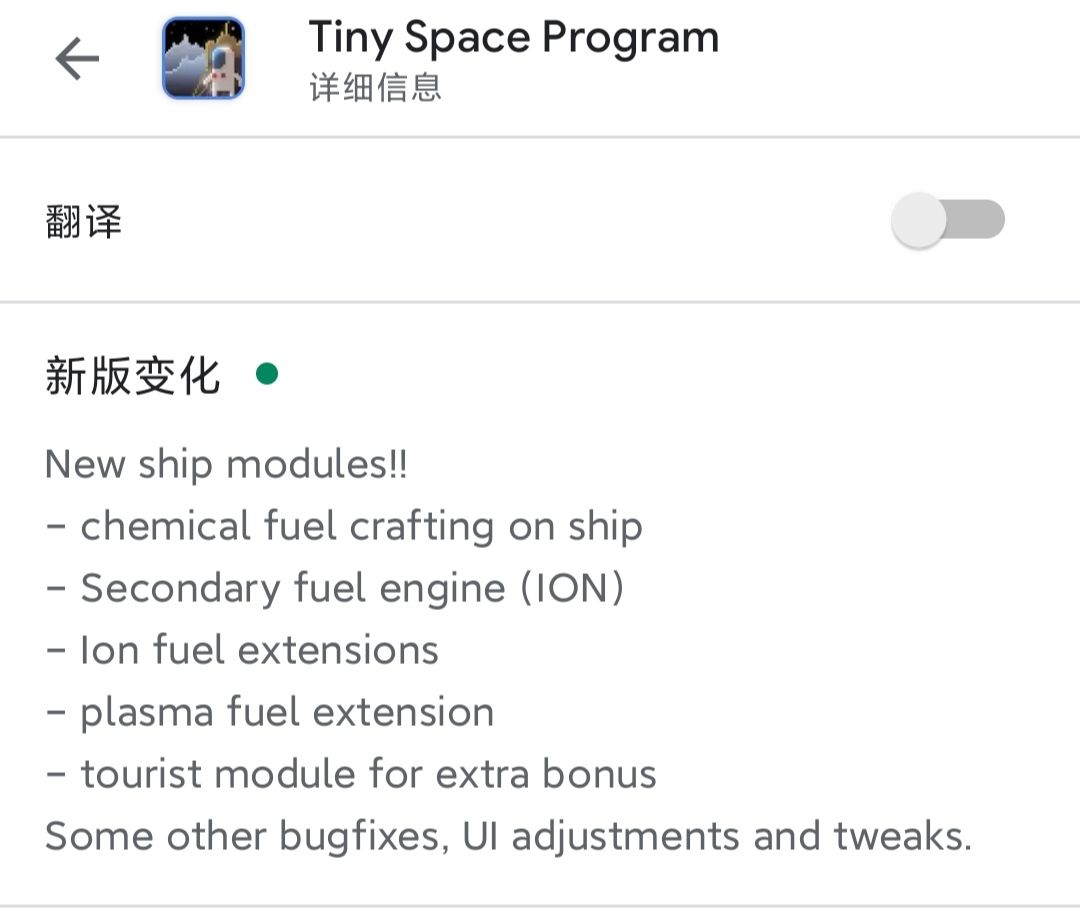Tap the '(ION)' text in parentheses
1080x912 pixels.
[573, 589]
